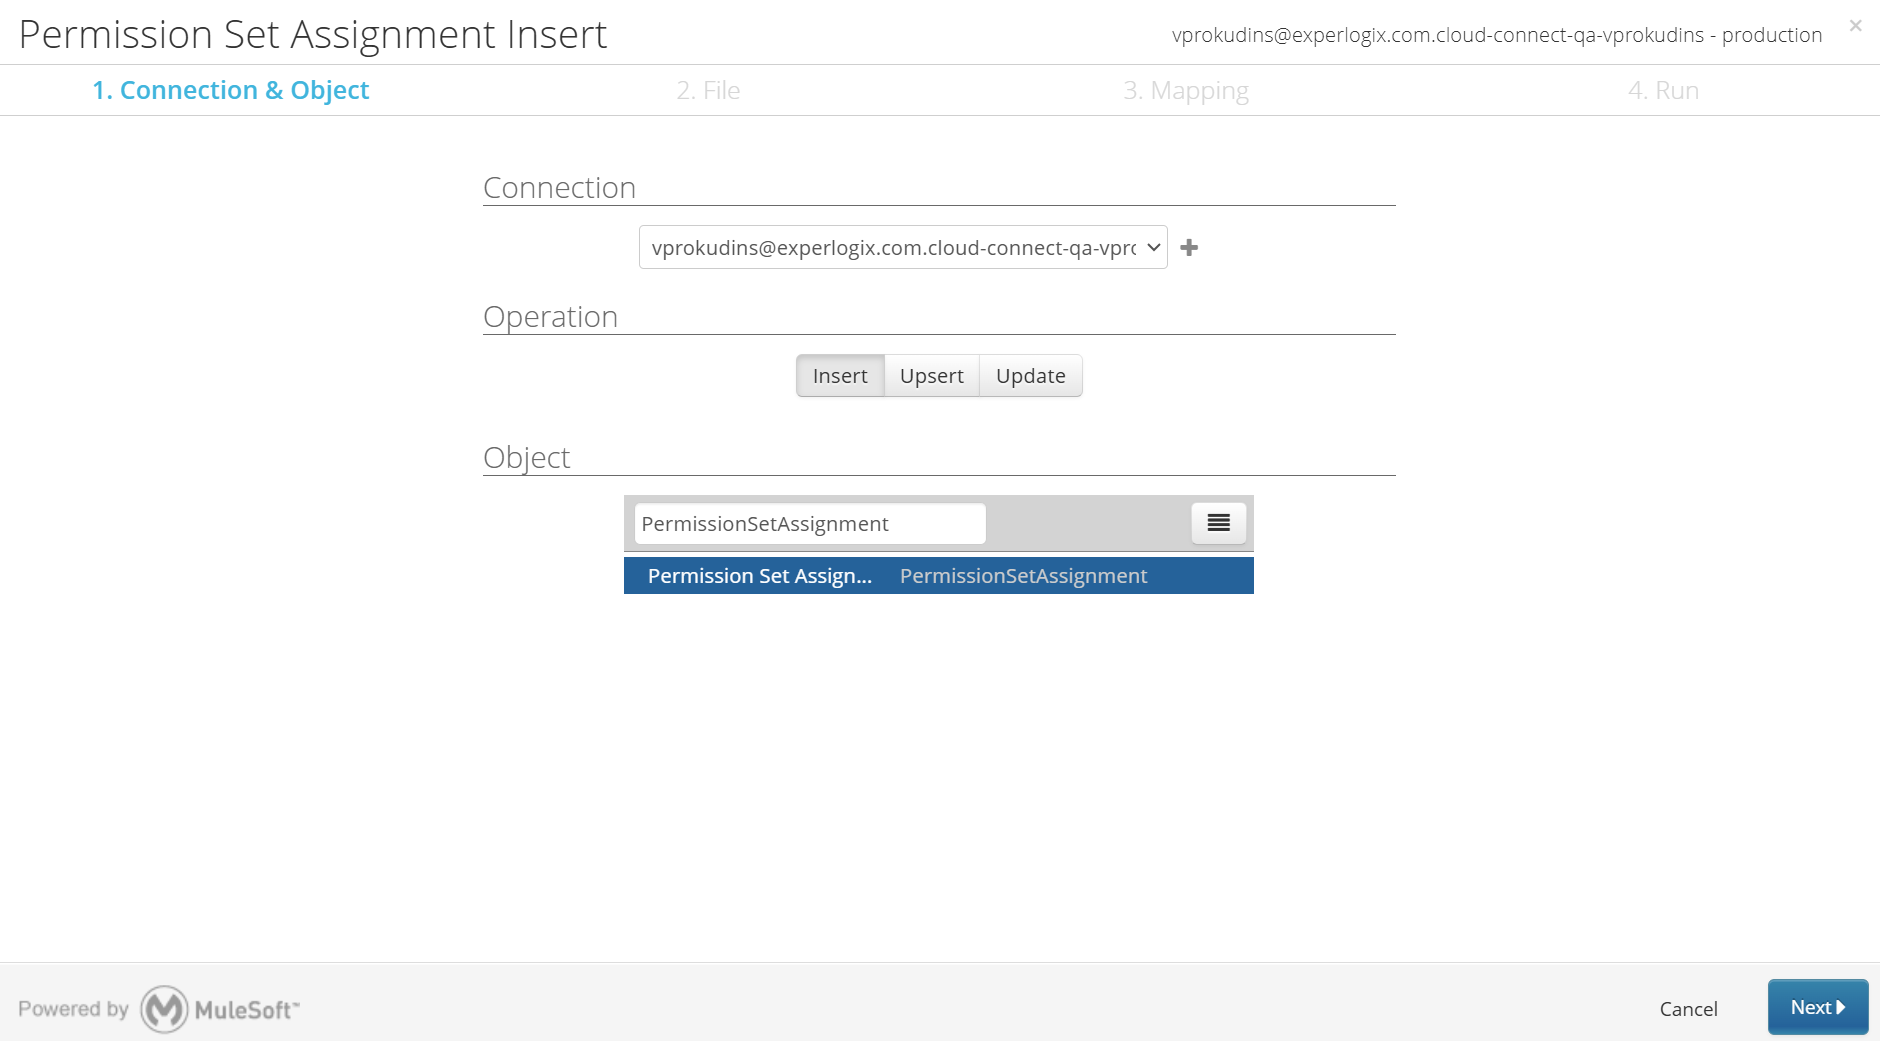The height and width of the screenshot is (1041, 1880).
Task: Cancel the wizard
Action: click(x=1689, y=1009)
